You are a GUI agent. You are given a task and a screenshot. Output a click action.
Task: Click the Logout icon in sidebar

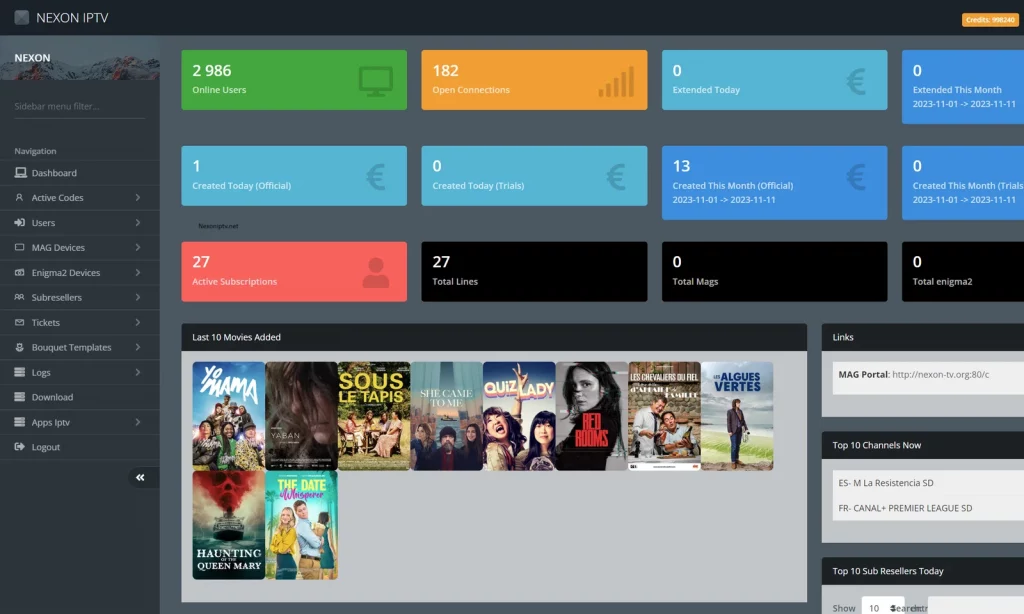(20, 447)
